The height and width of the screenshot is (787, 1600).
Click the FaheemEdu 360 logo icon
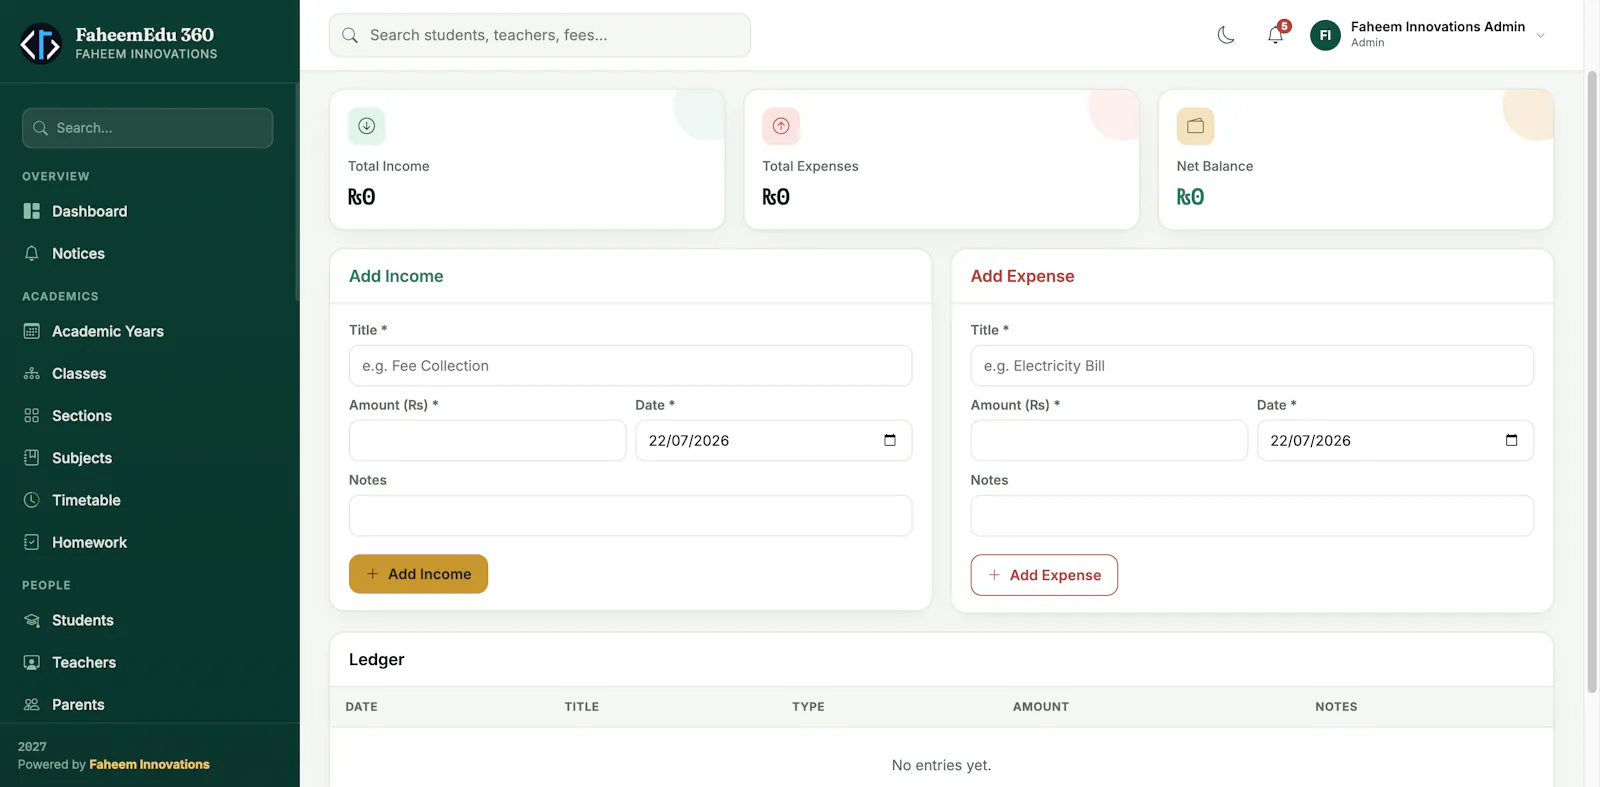41,43
